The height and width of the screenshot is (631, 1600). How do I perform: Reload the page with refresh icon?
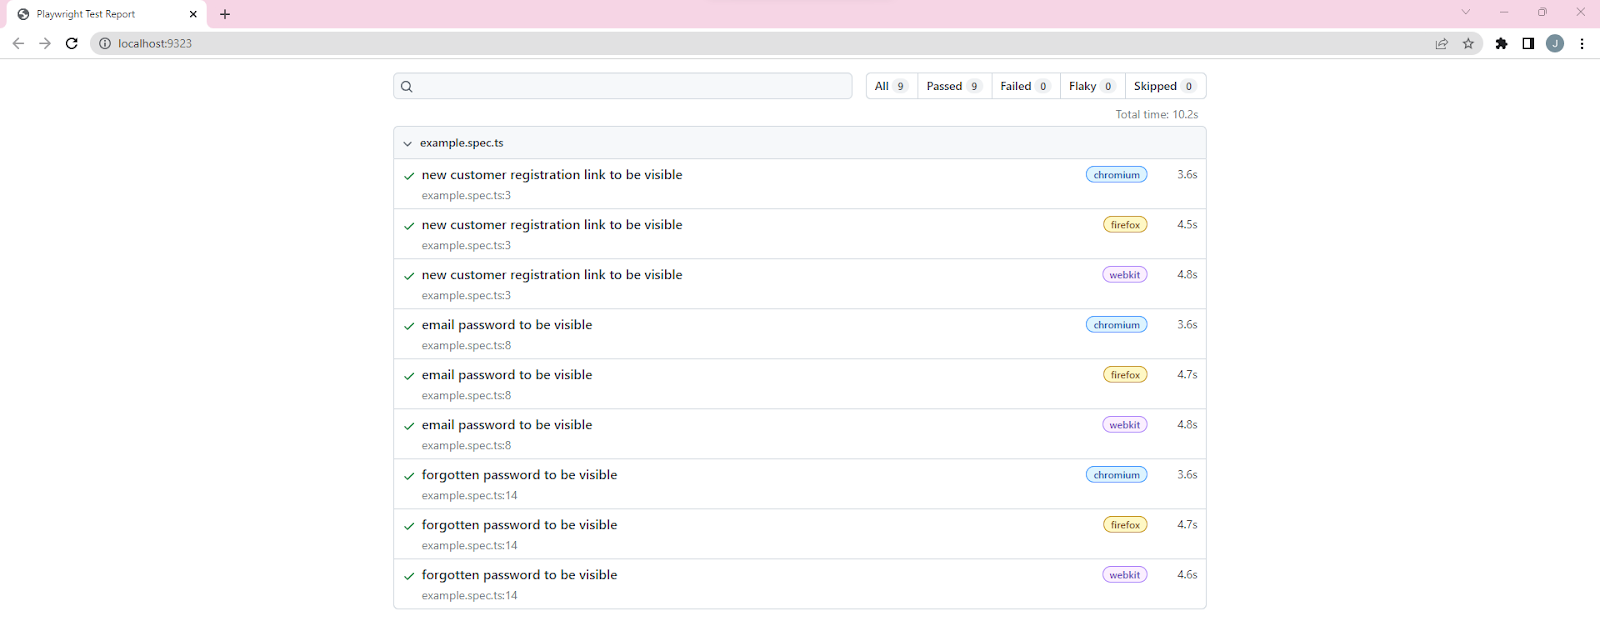click(x=72, y=43)
